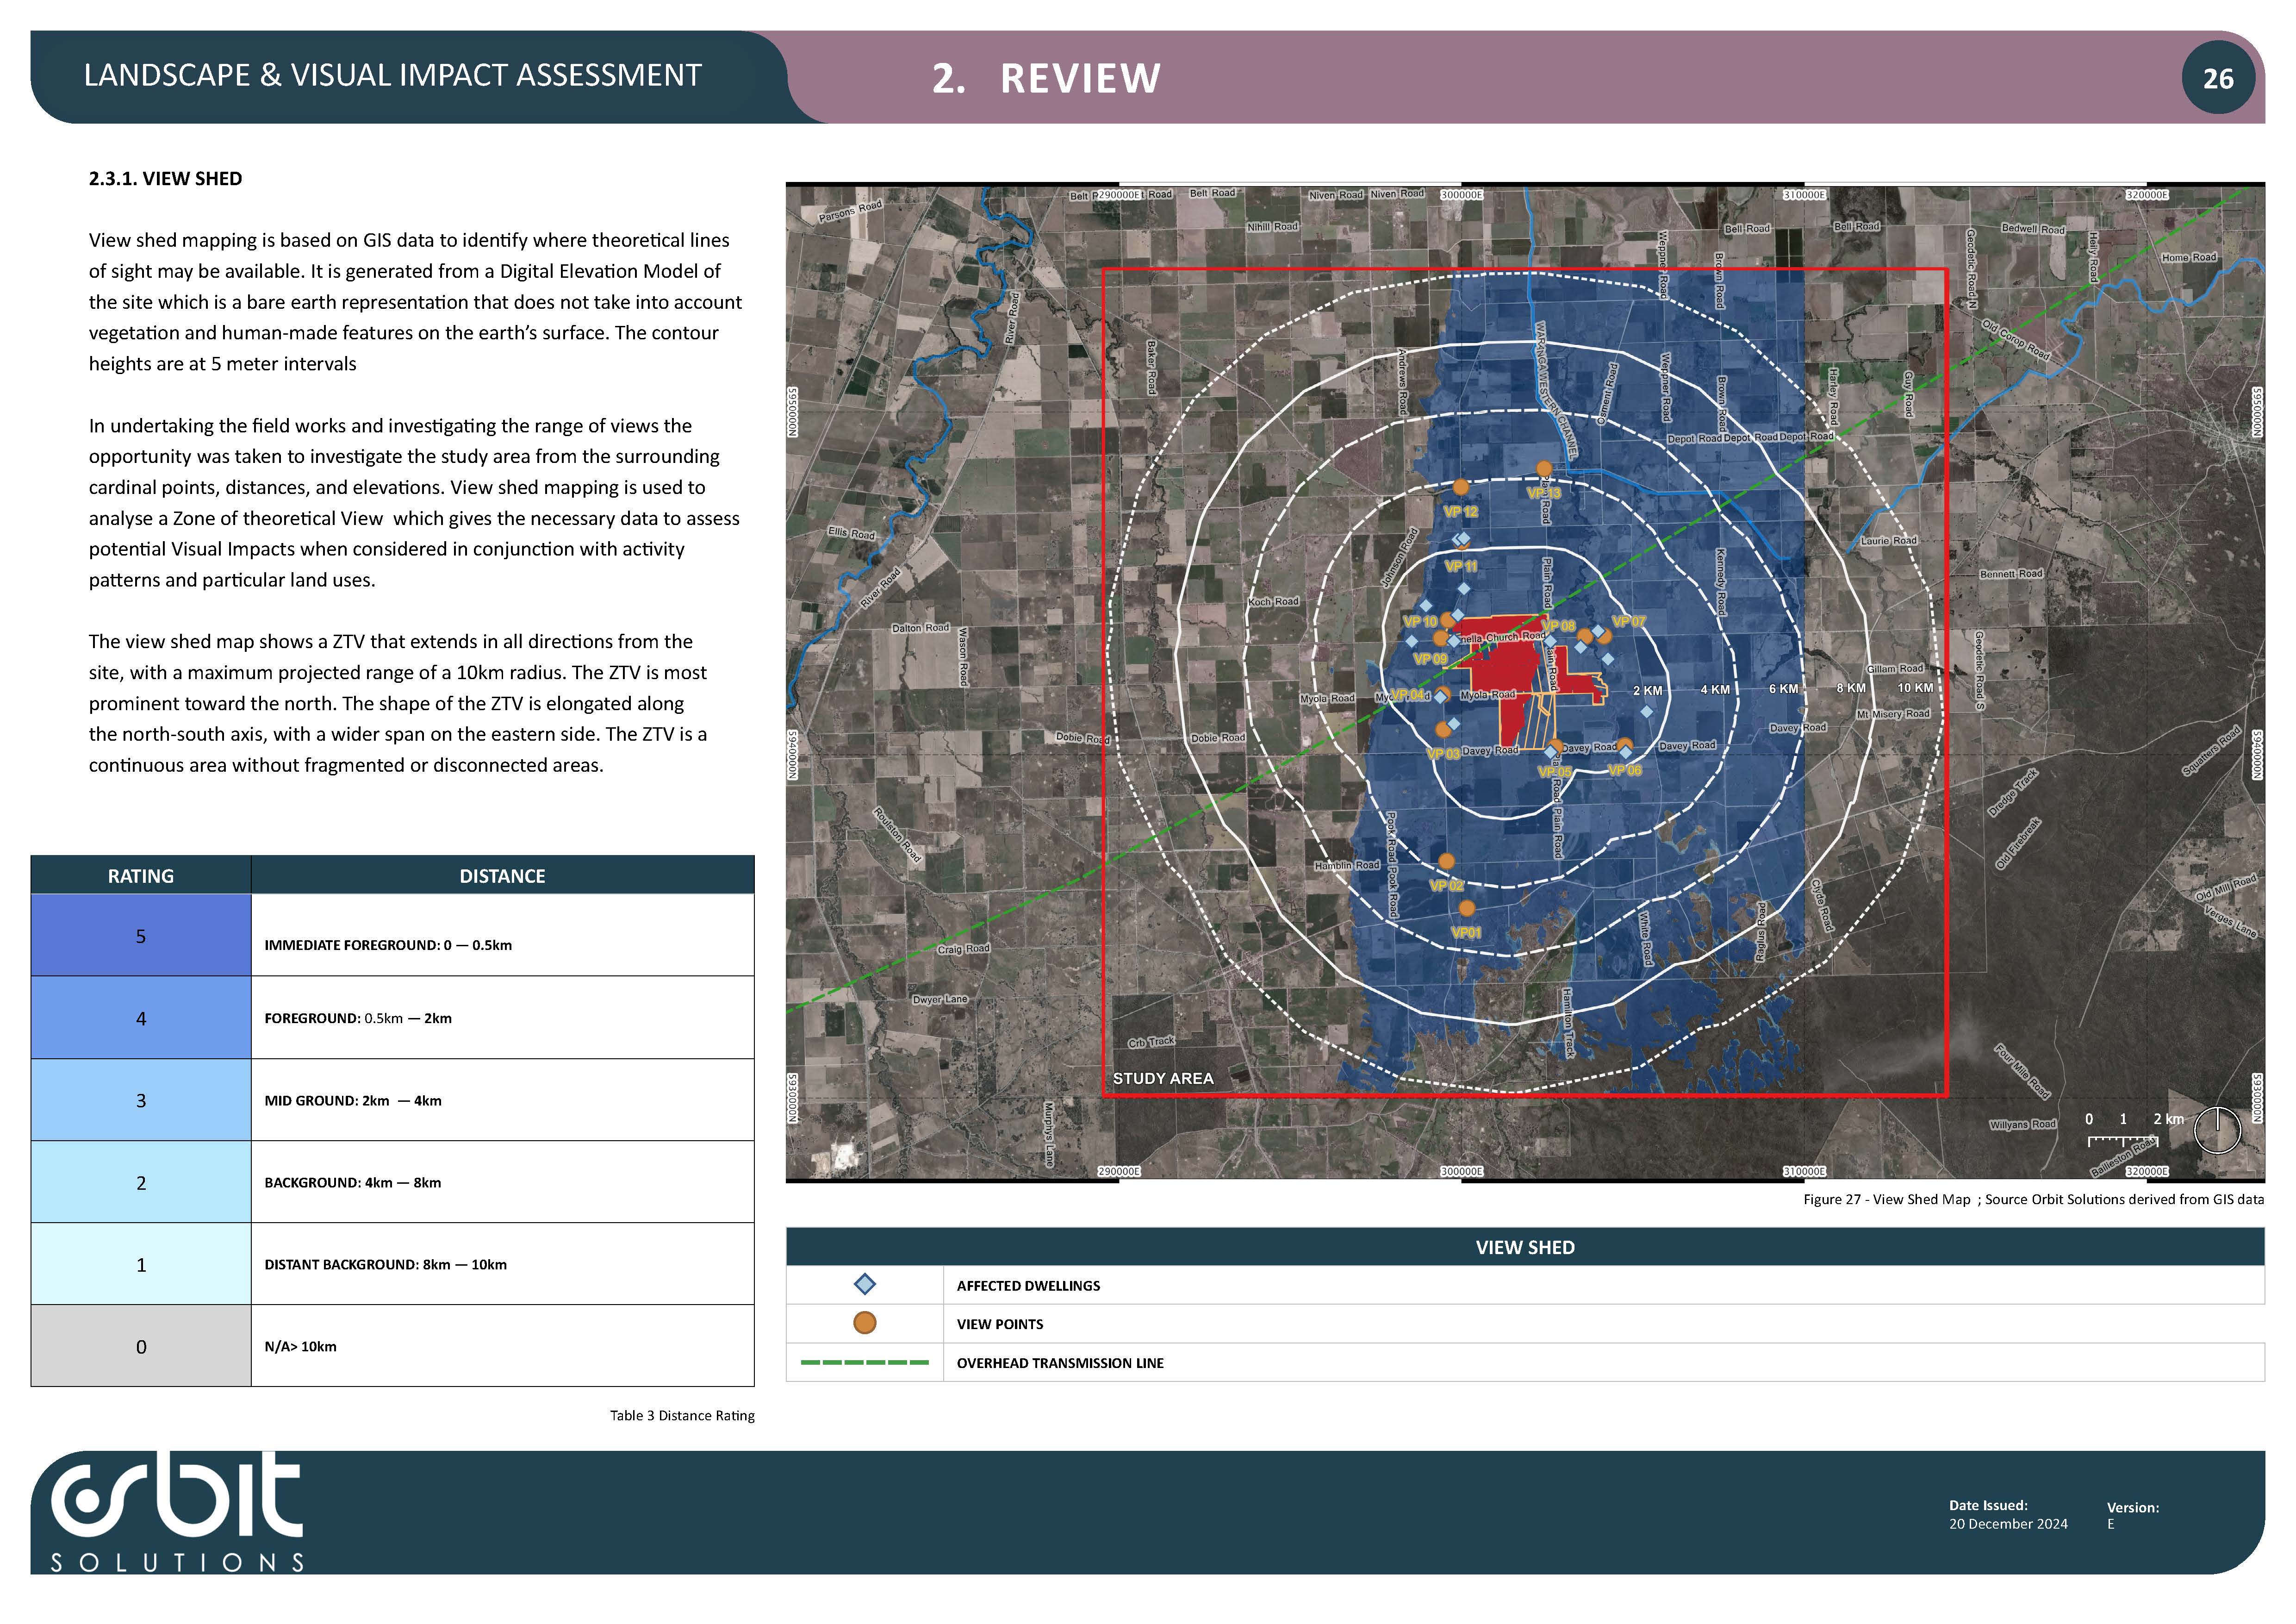Screen dimensions: 2296x1624
Task: Click the rating 5 dark blue color cell
Action: (141, 935)
